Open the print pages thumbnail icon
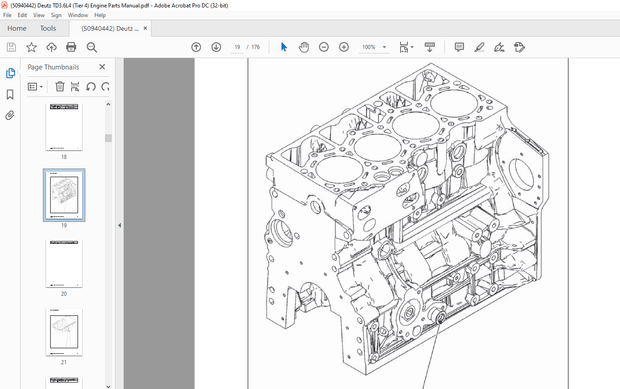620x389 pixels. (x=75, y=87)
